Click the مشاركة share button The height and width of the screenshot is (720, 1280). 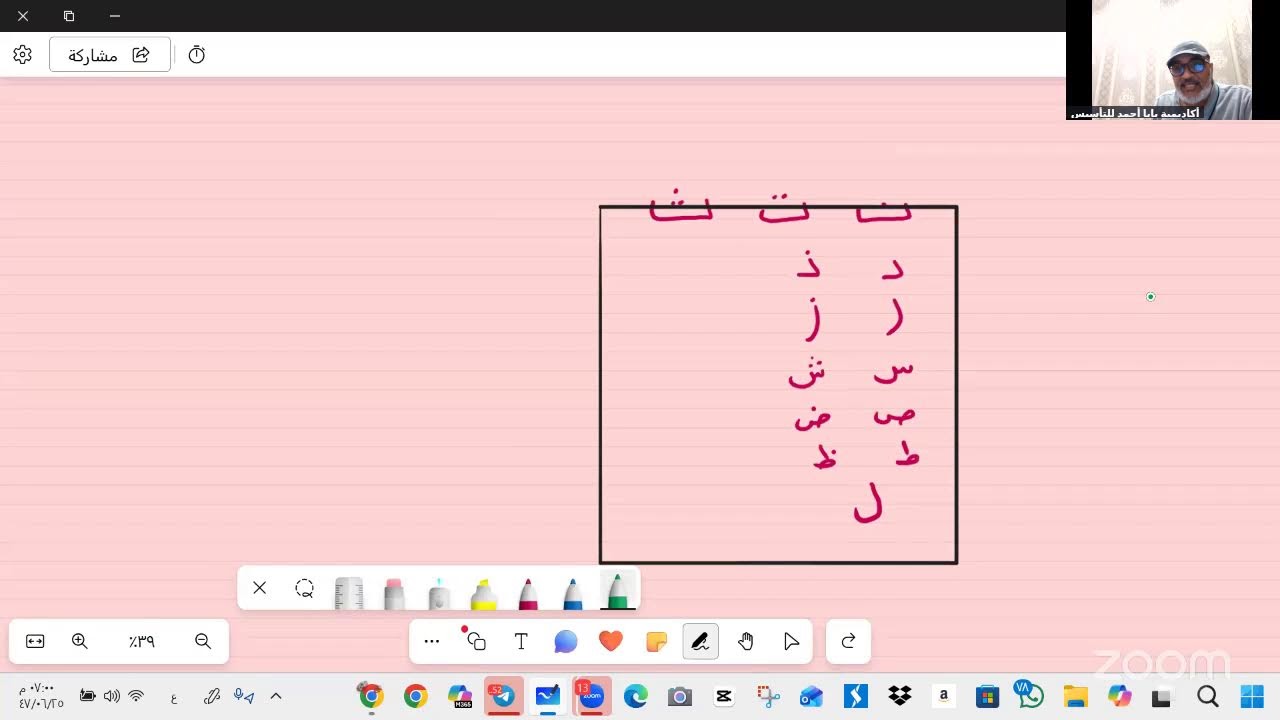(x=110, y=55)
